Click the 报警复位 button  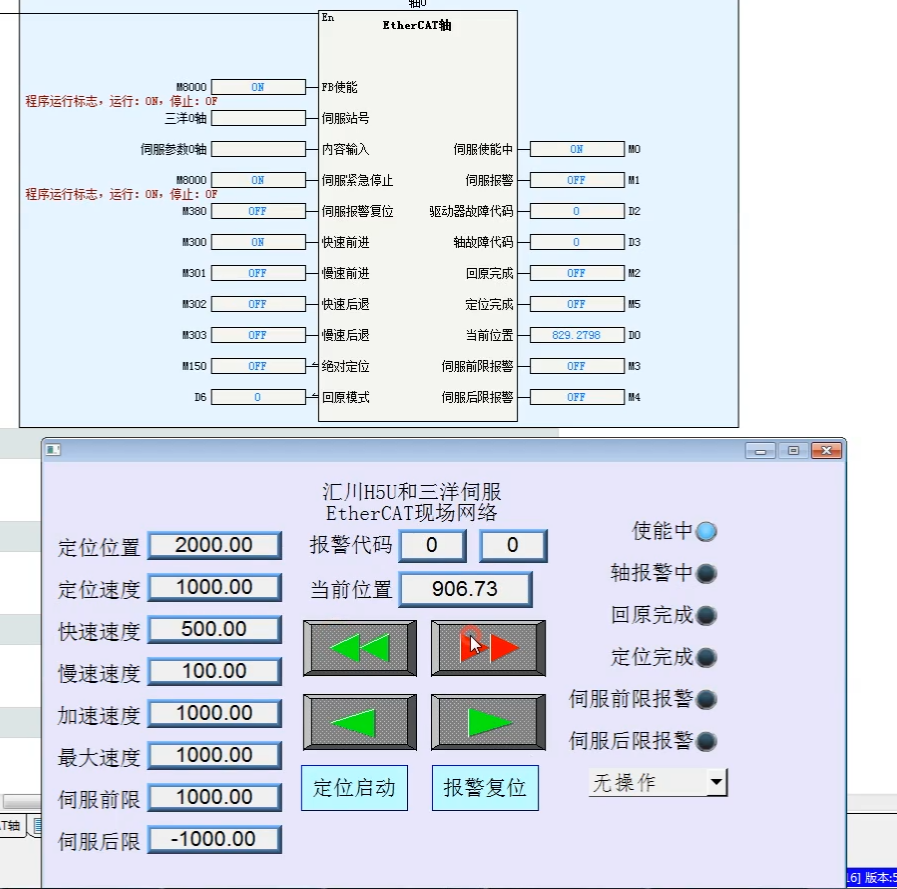point(485,788)
